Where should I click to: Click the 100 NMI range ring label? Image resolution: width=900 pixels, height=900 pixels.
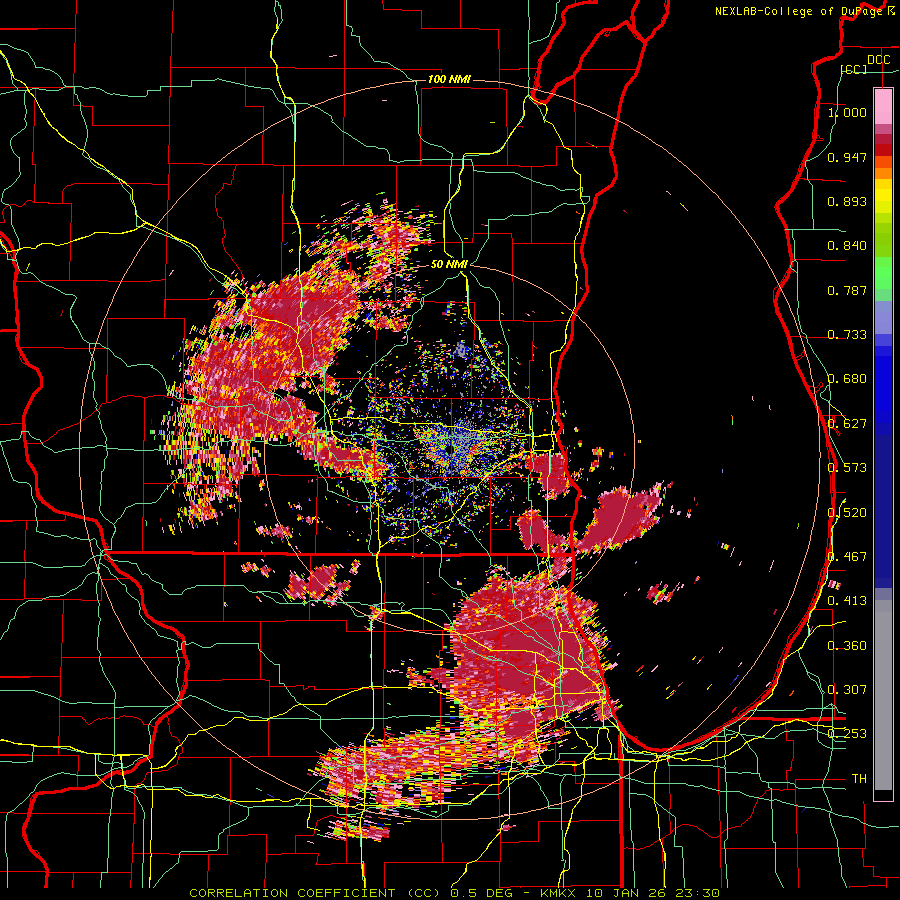(x=449, y=79)
